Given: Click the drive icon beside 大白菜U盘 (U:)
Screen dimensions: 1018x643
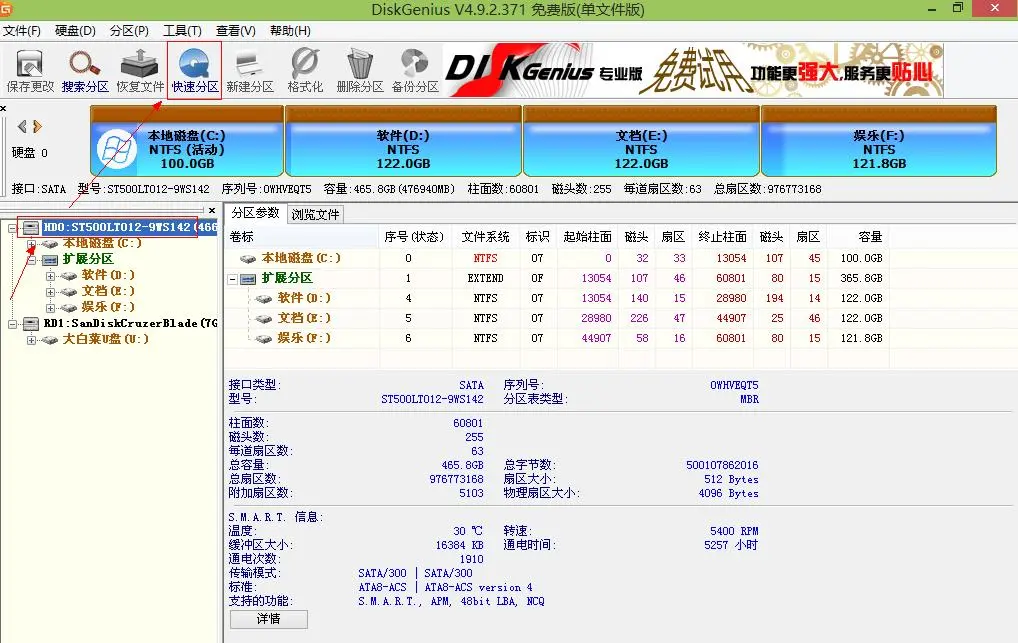Looking at the screenshot, I should (50, 340).
